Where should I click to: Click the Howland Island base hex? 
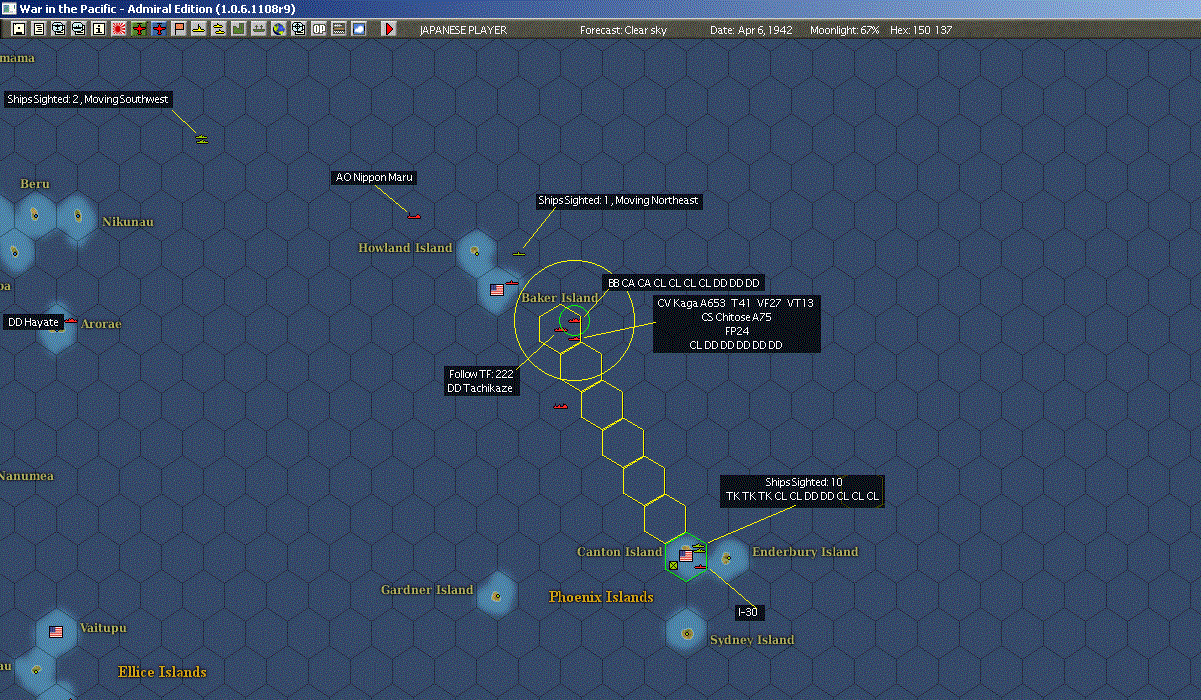tap(476, 251)
